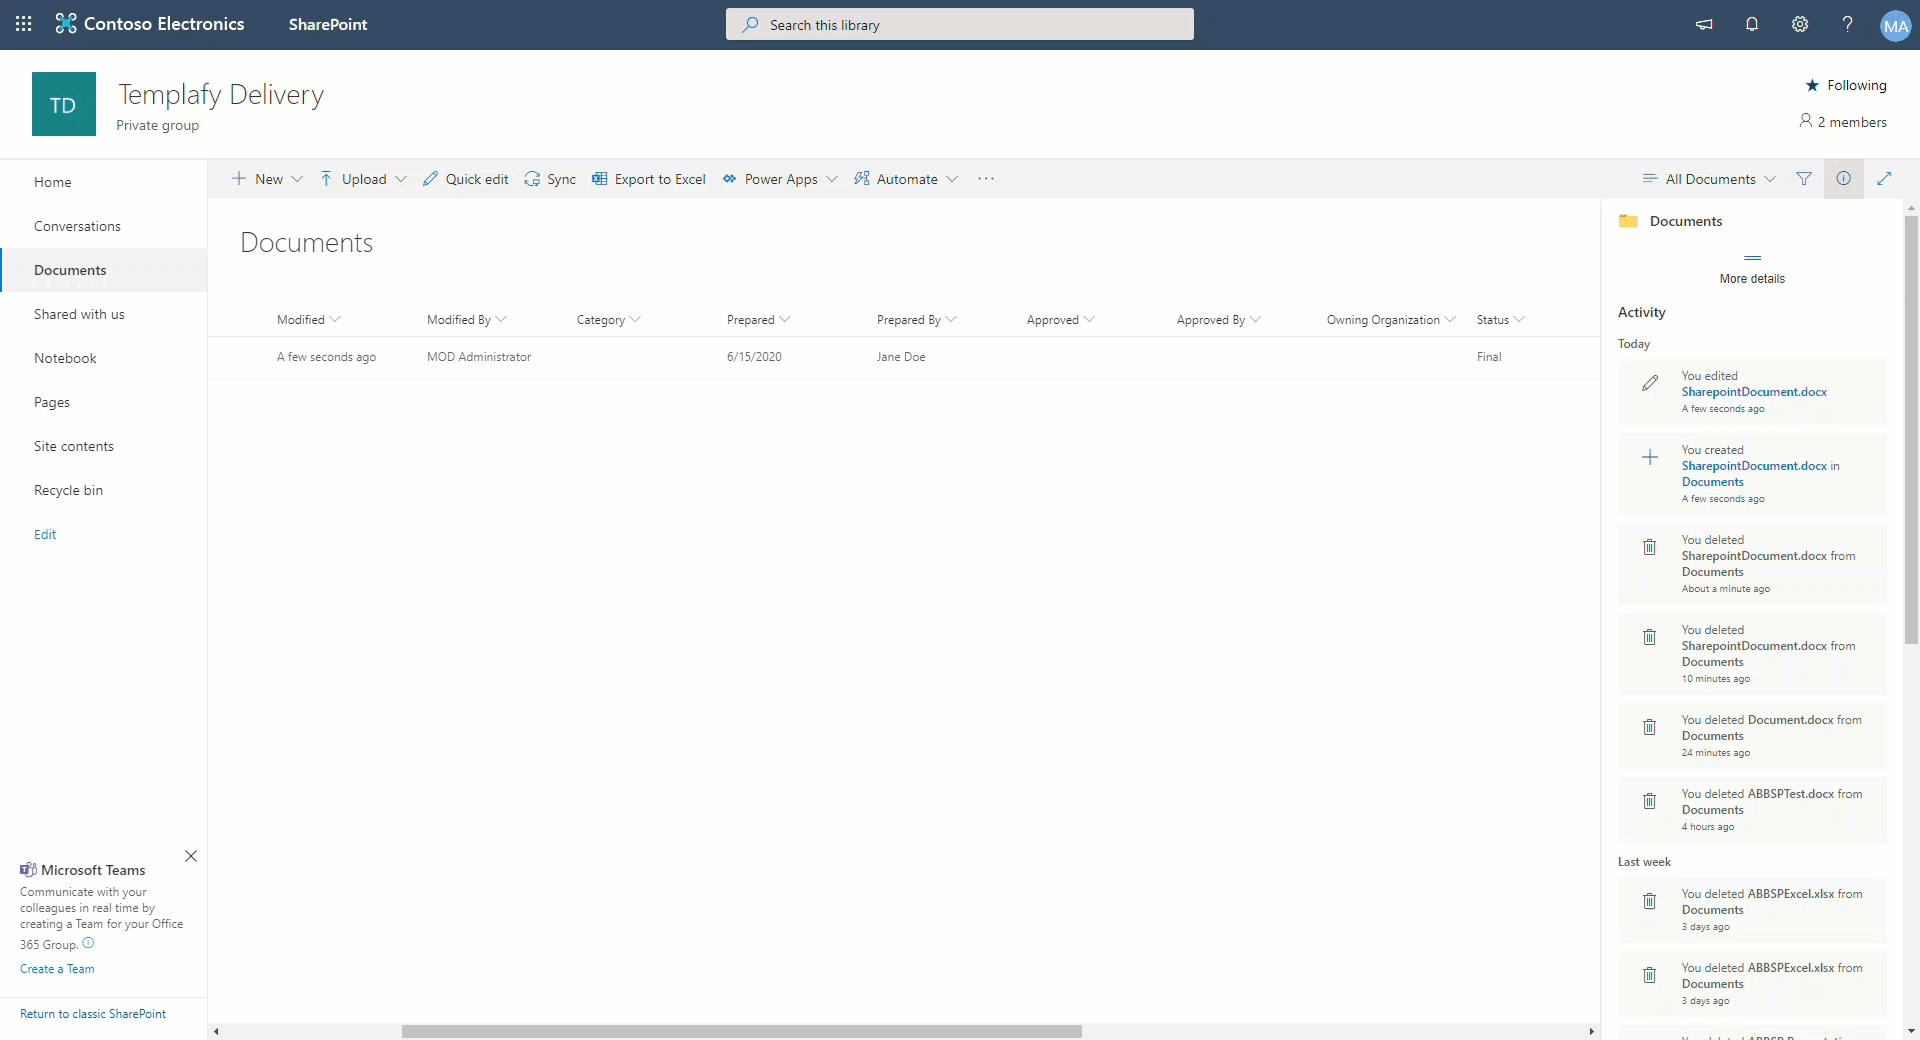Open the Category column menu

pos(608,320)
